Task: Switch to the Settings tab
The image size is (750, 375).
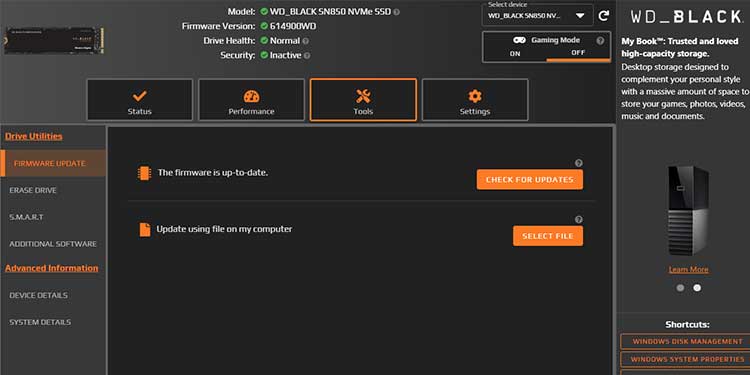Action: (x=475, y=99)
